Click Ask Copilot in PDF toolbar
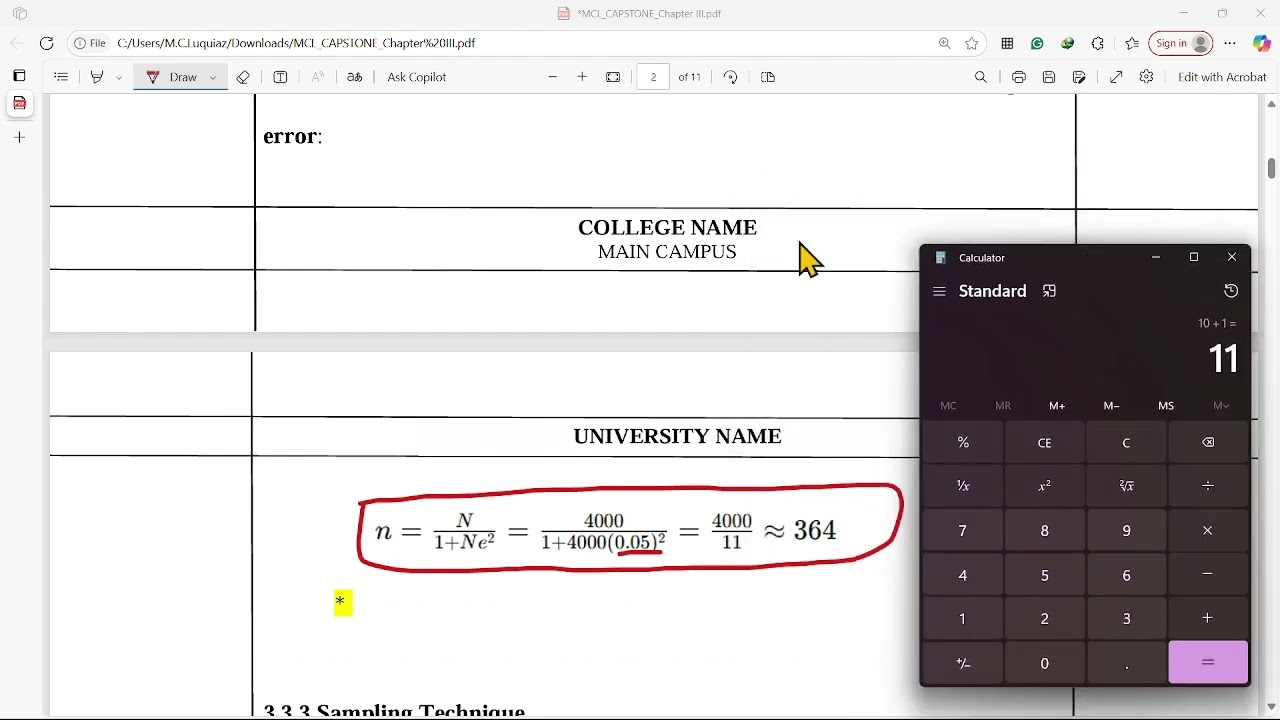 tap(417, 77)
